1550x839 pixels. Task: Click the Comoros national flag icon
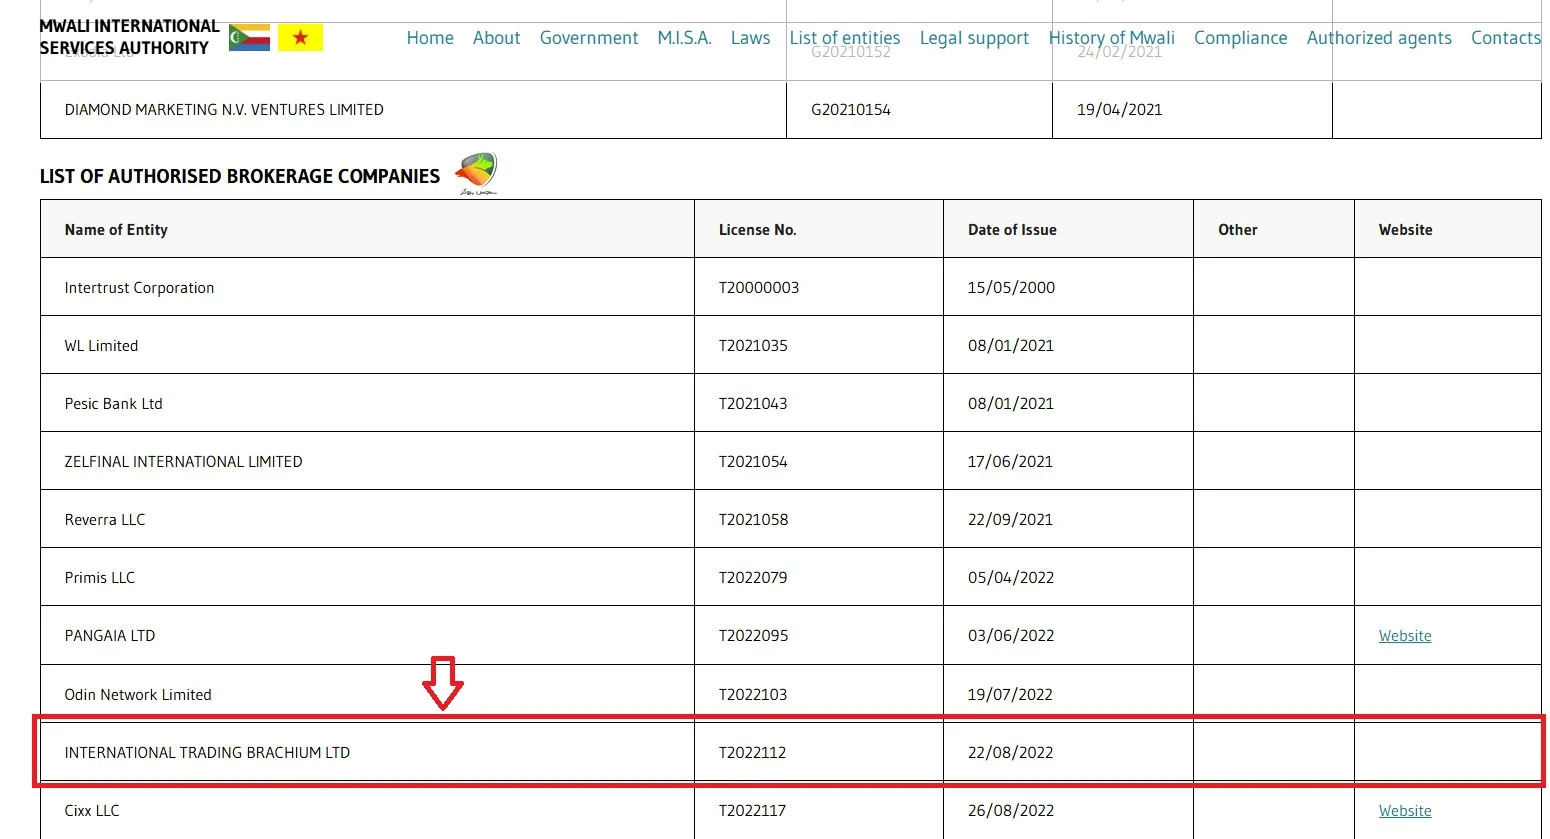point(249,38)
